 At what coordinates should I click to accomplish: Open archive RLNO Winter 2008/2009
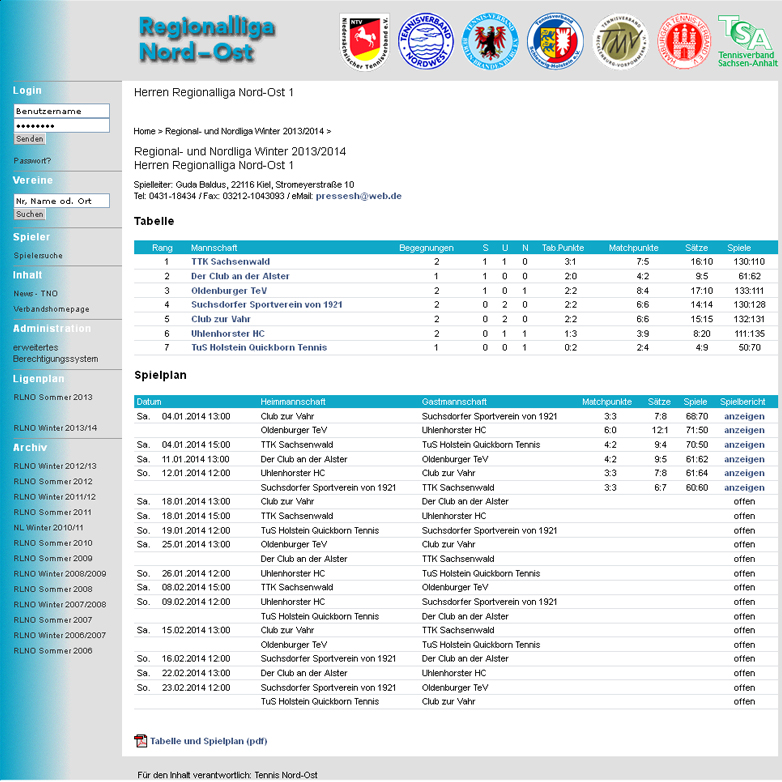60,574
